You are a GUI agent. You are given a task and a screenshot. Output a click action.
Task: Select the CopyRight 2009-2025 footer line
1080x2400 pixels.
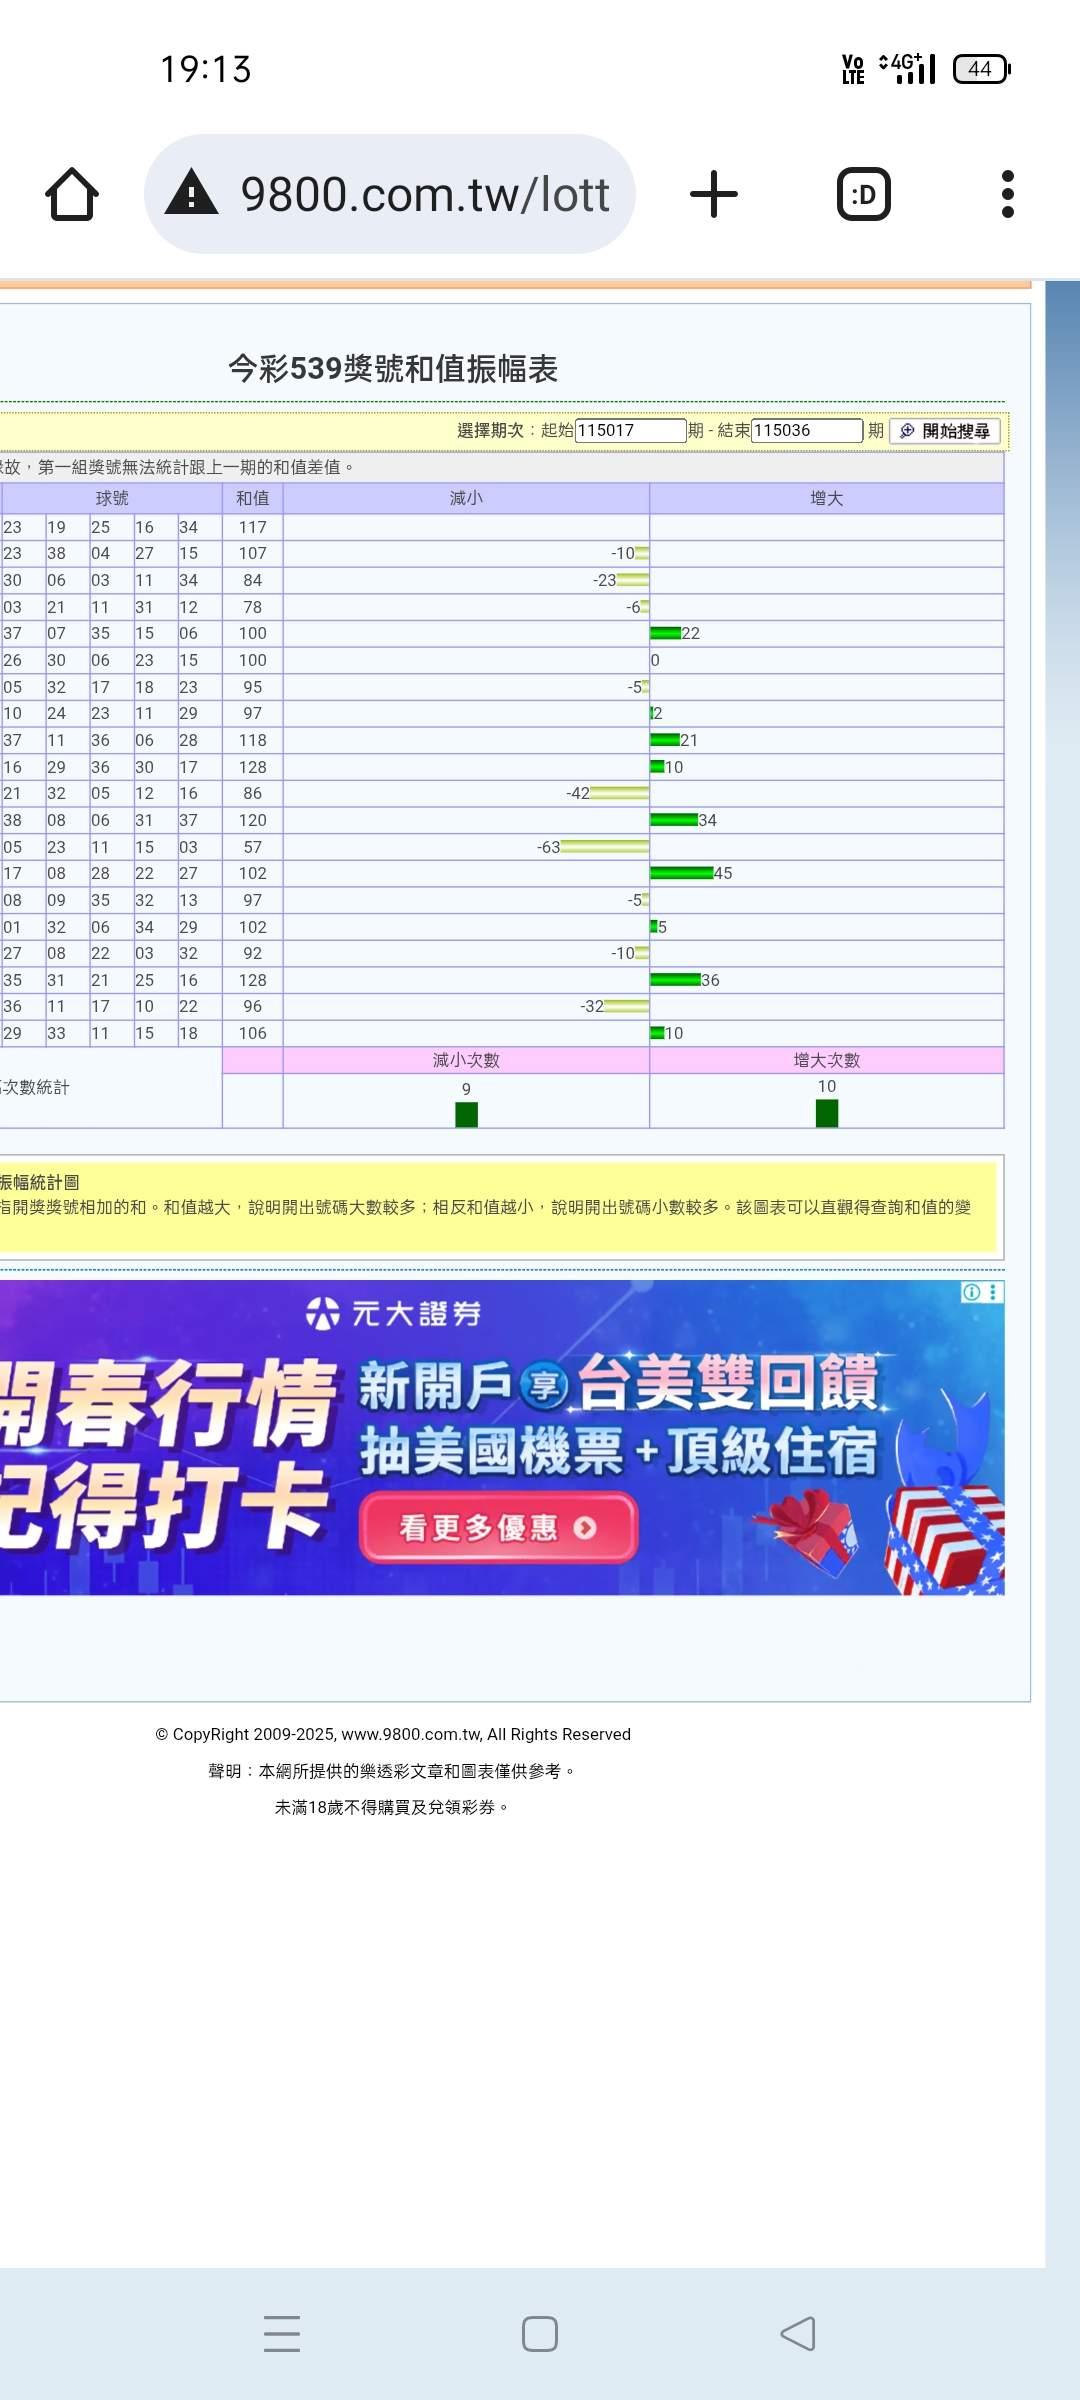pos(393,1734)
